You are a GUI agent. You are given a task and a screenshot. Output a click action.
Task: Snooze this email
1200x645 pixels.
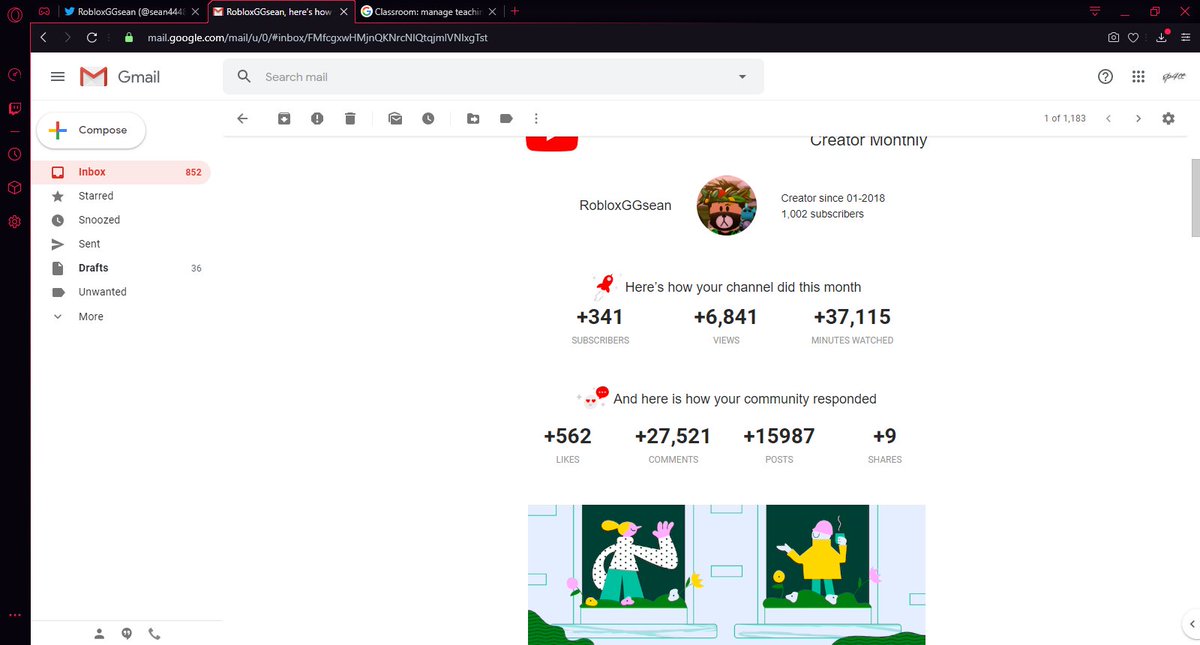click(428, 119)
